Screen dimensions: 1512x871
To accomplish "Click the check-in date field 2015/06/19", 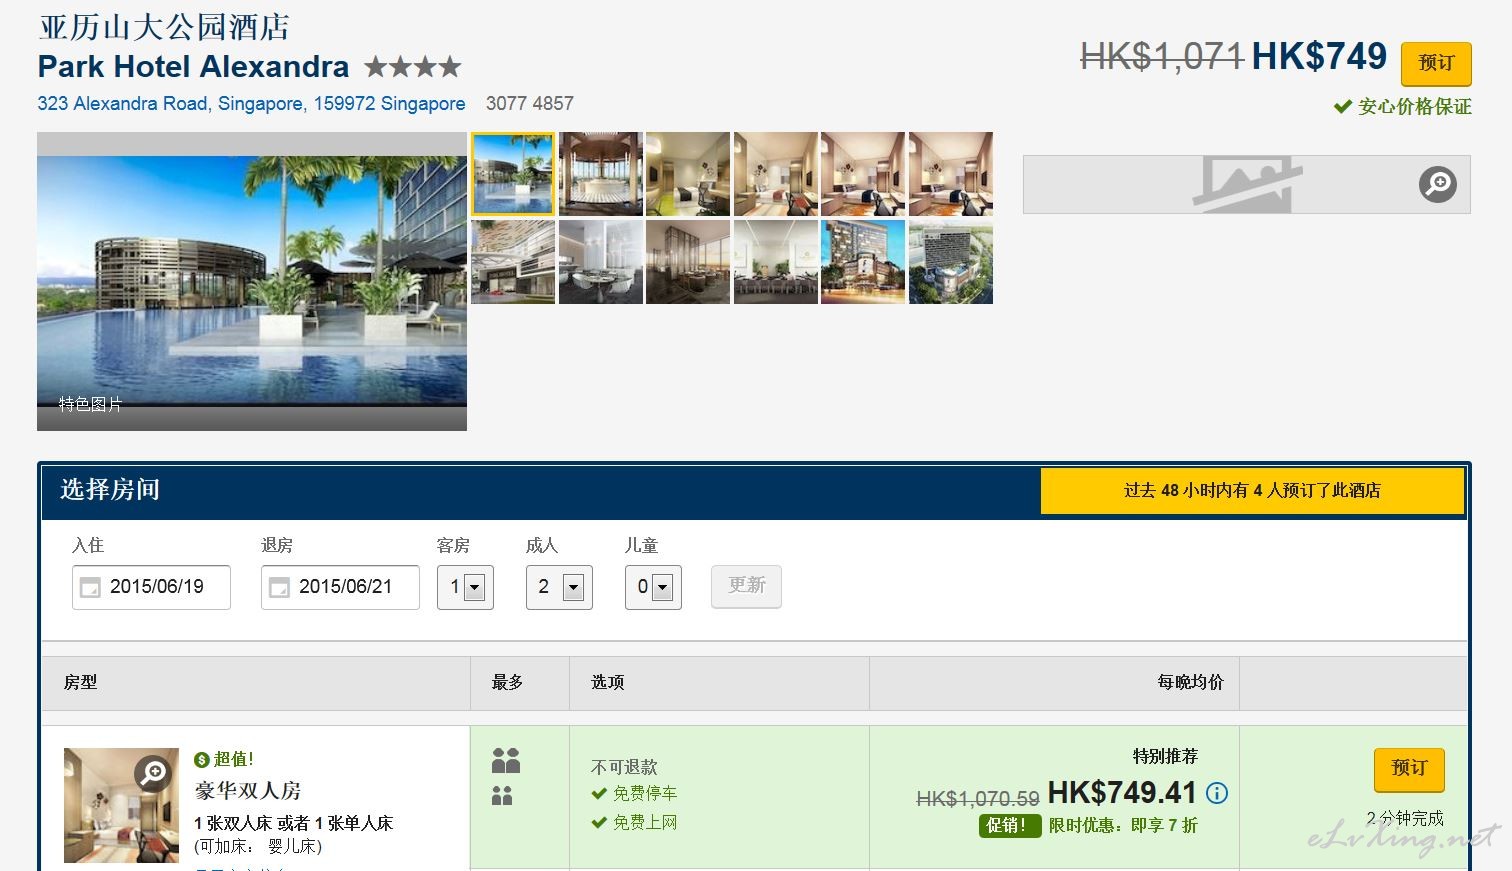I will [151, 587].
